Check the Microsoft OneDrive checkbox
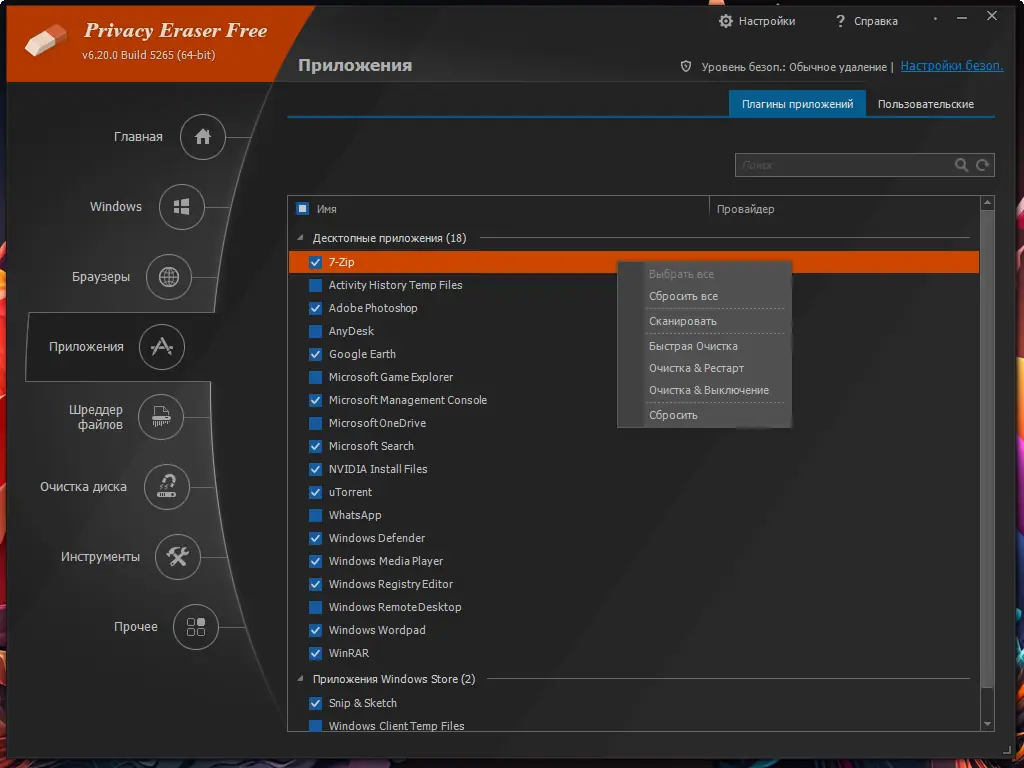This screenshot has width=1024, height=768. pos(315,423)
